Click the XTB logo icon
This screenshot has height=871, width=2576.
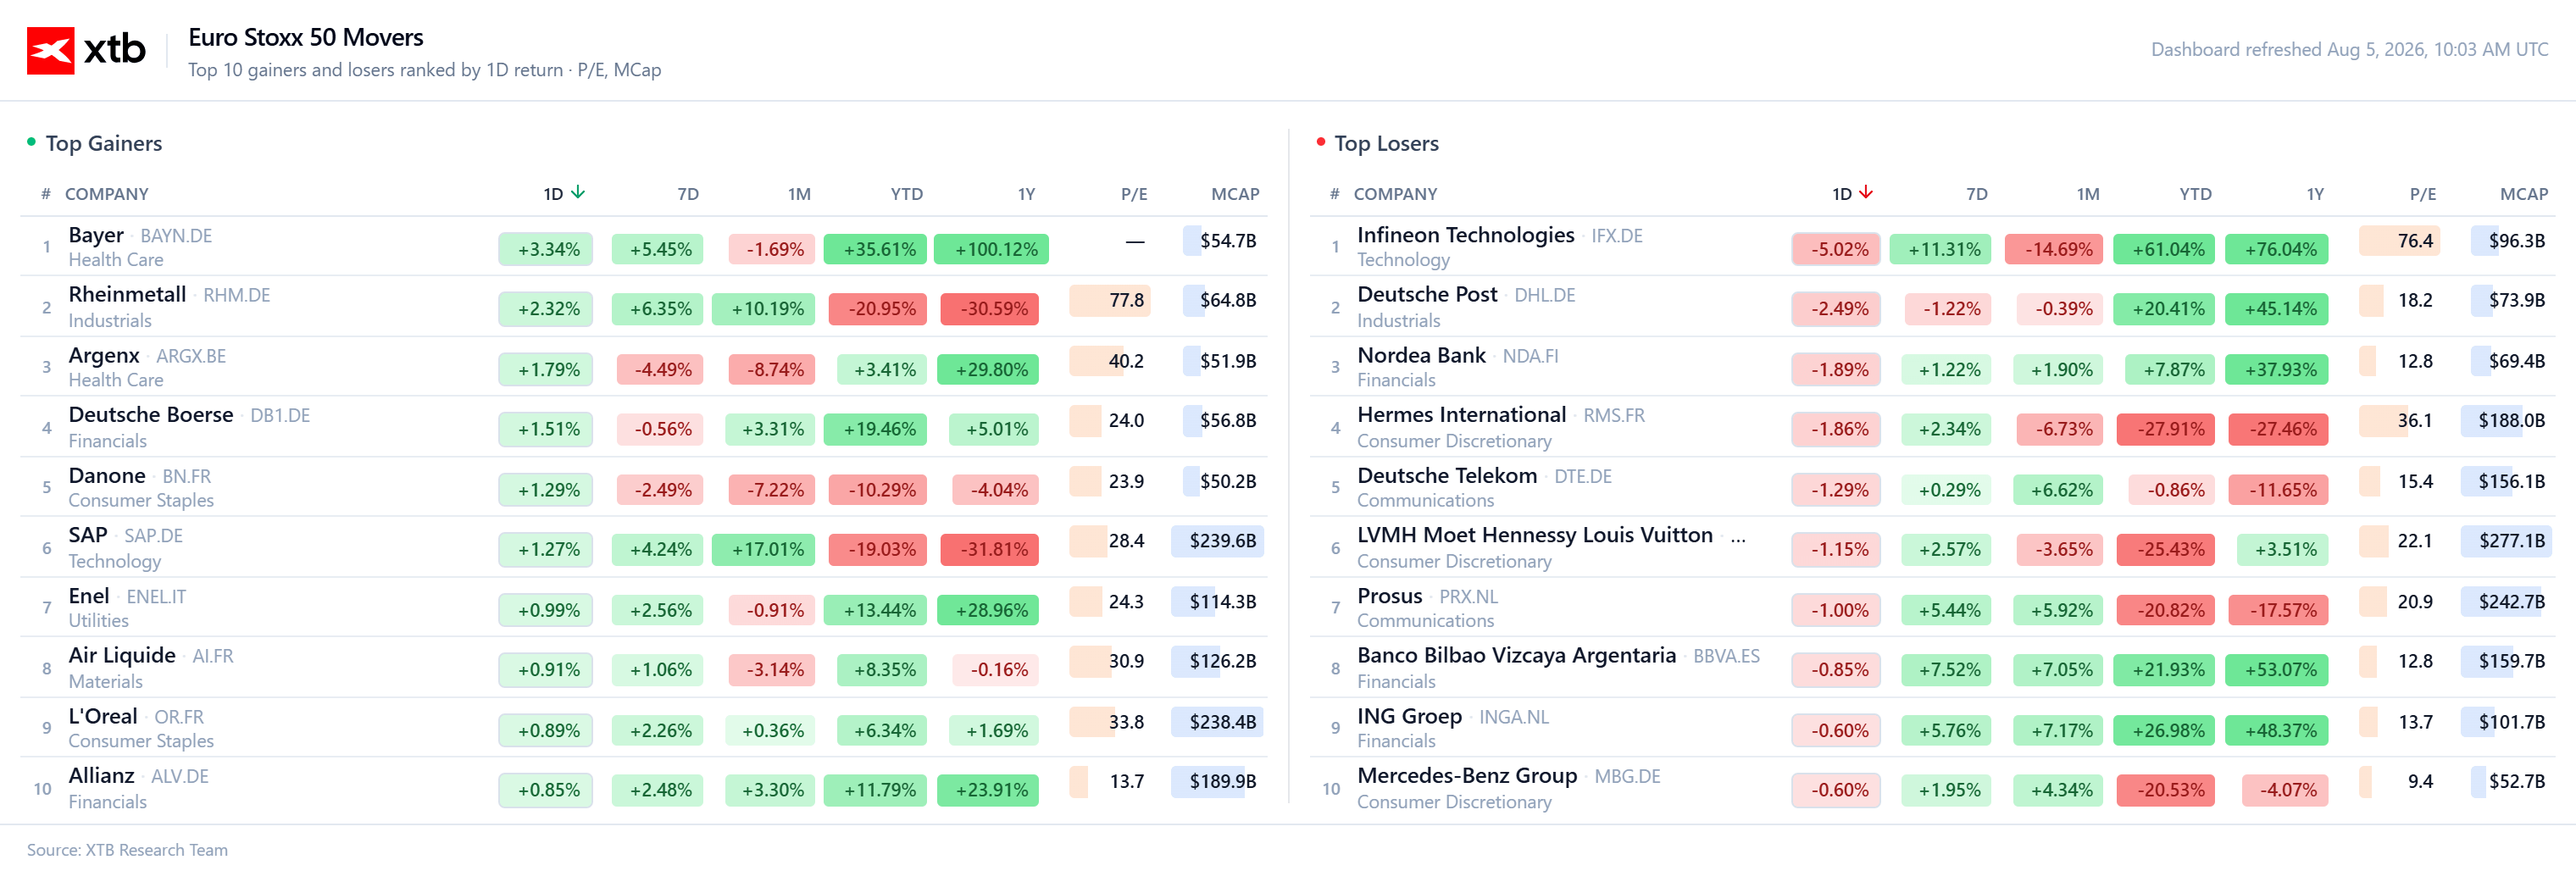[50, 50]
